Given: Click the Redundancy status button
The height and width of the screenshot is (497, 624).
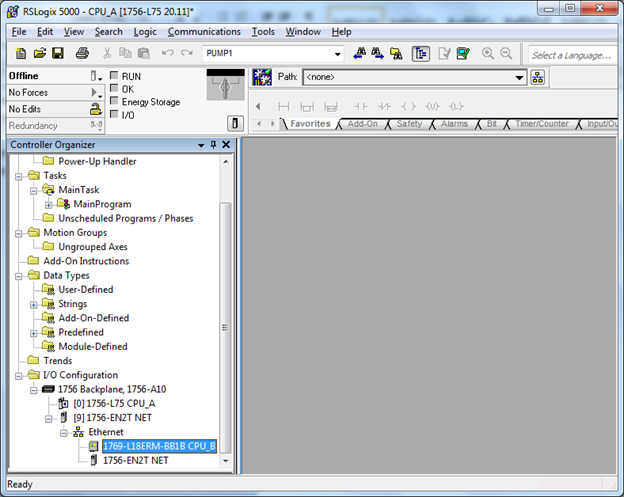Looking at the screenshot, I should (55, 126).
